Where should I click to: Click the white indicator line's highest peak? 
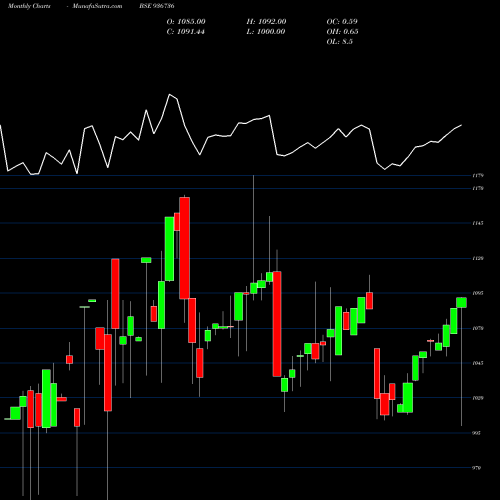click(x=170, y=95)
